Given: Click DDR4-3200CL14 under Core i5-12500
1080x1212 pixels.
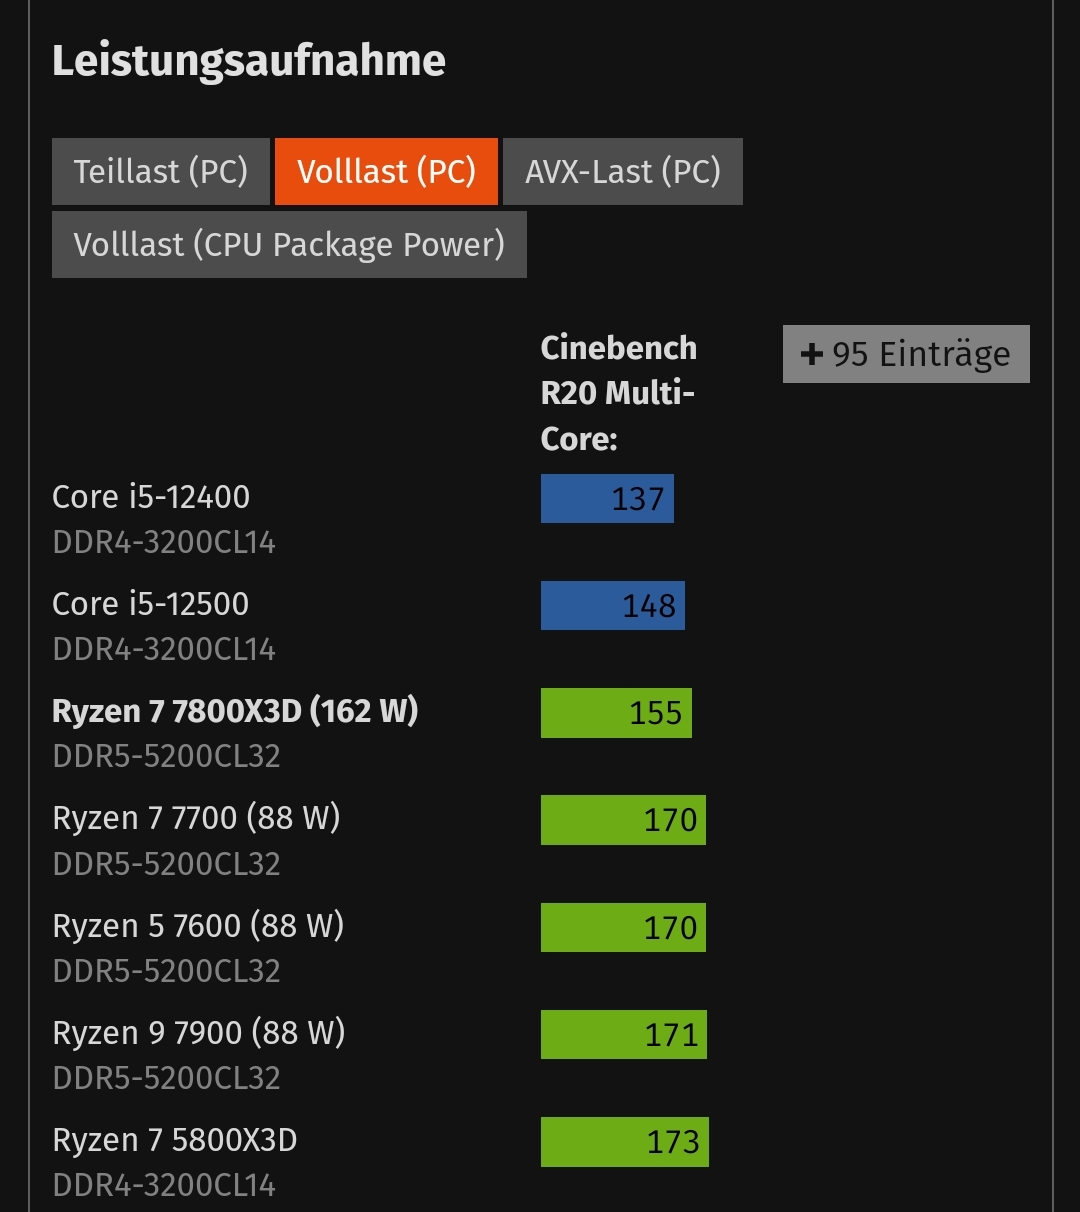Looking at the screenshot, I should (x=164, y=650).
